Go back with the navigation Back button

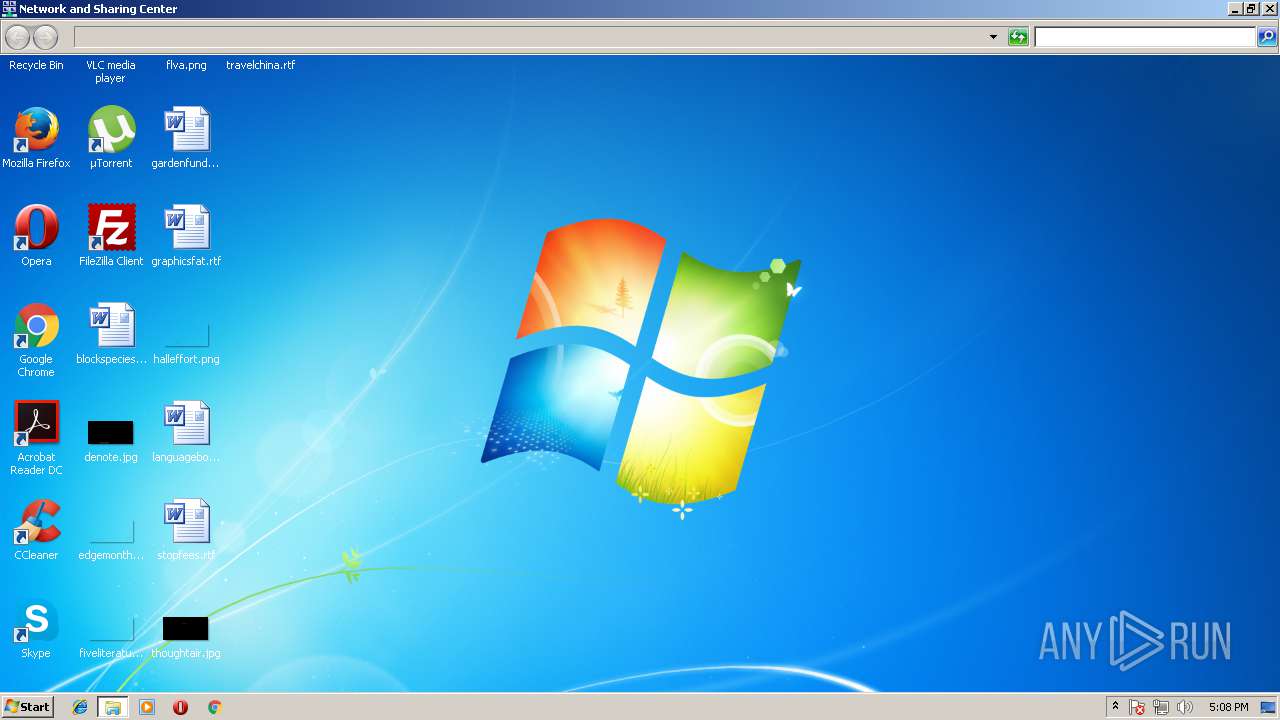point(17,37)
